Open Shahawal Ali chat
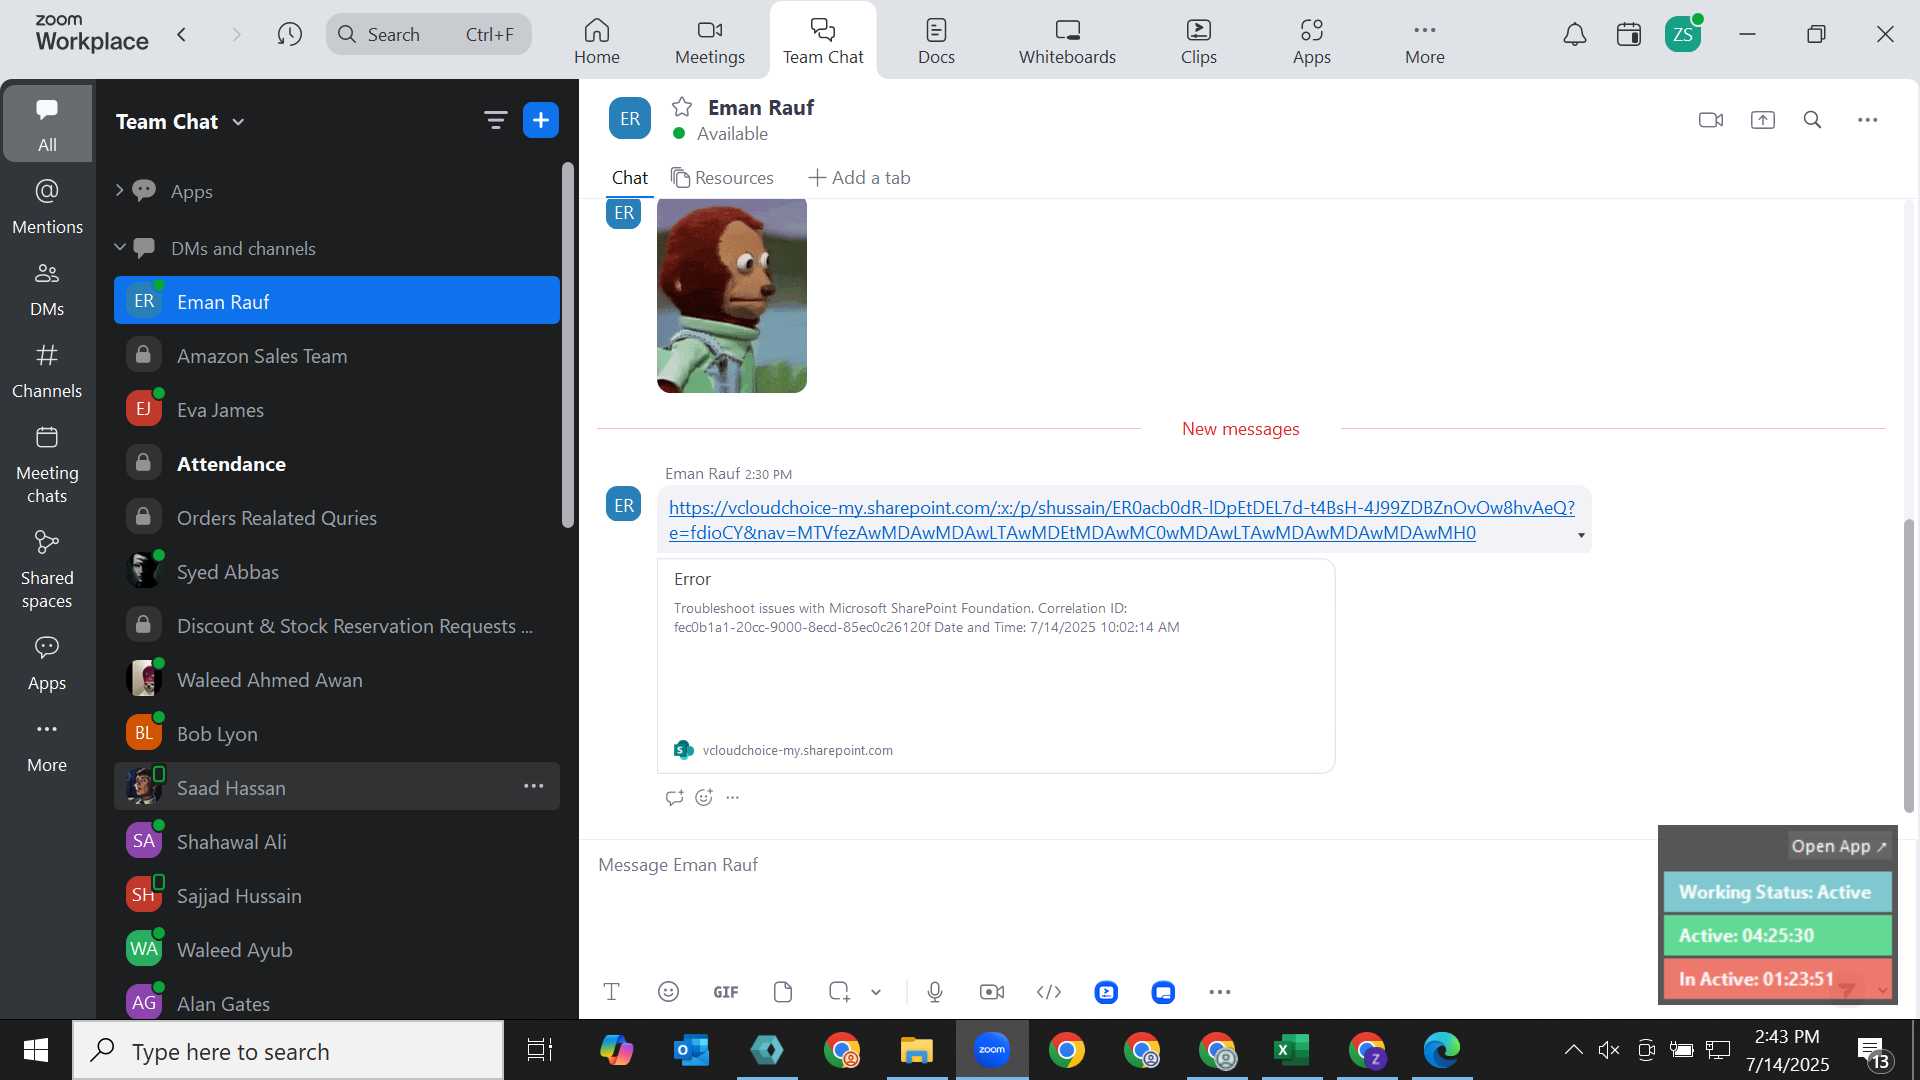Screen dimensions: 1920x1080 [336, 841]
